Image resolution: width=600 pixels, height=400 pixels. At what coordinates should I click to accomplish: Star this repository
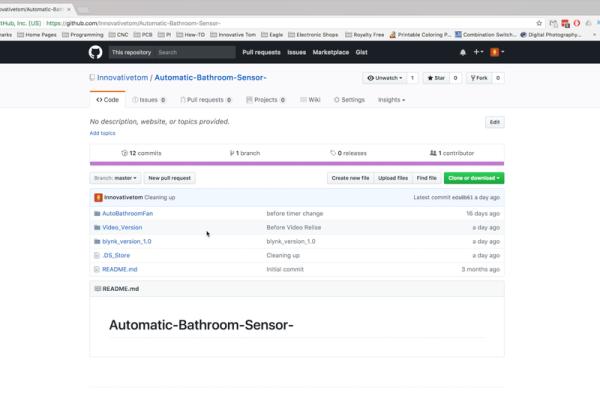pos(436,78)
